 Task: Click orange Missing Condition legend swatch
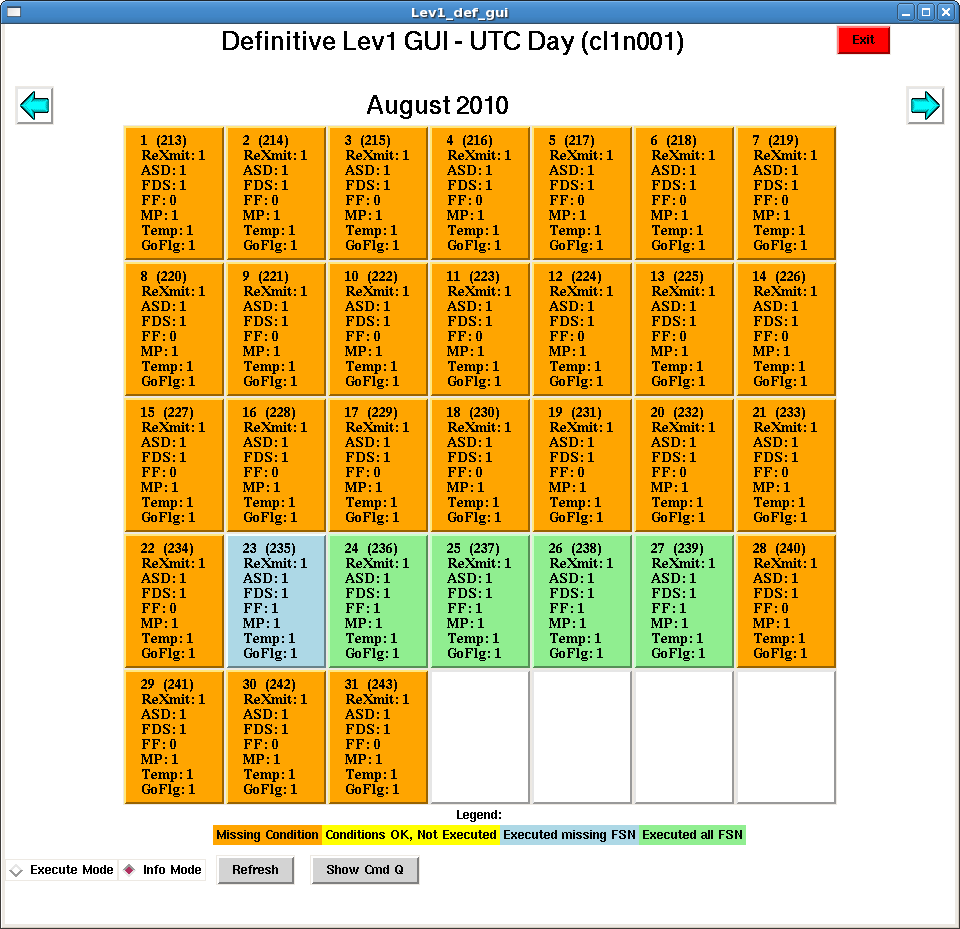click(x=267, y=835)
